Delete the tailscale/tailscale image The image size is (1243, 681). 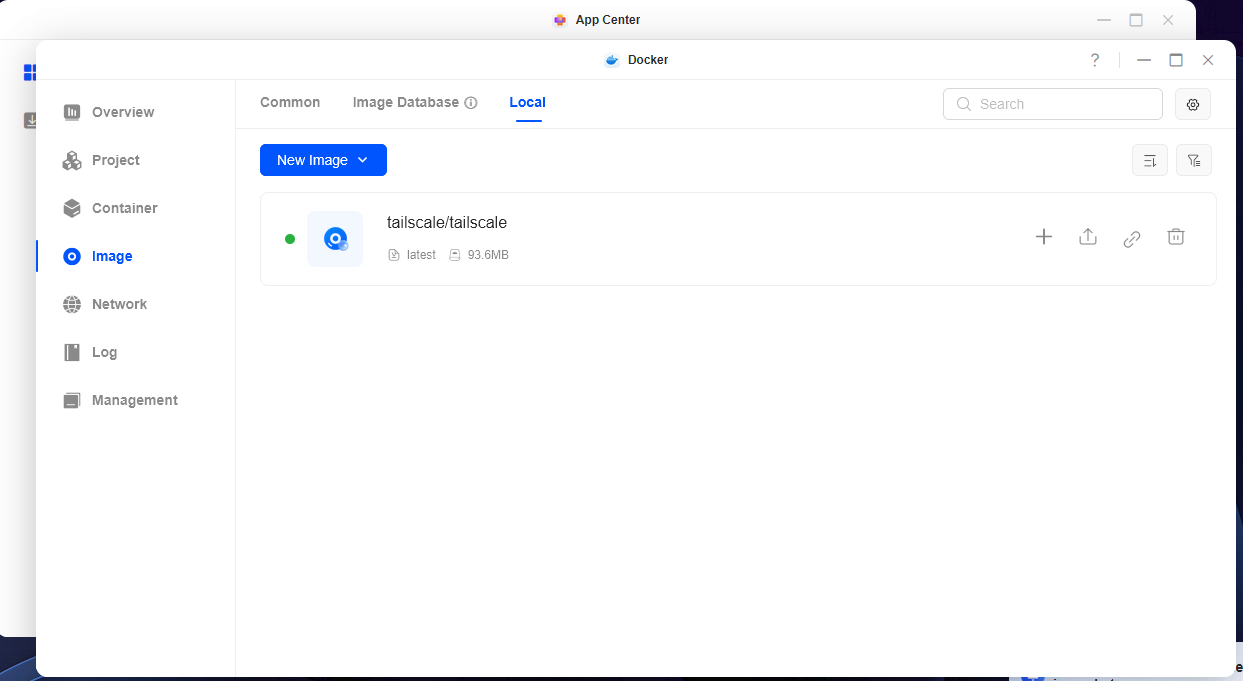click(x=1176, y=237)
